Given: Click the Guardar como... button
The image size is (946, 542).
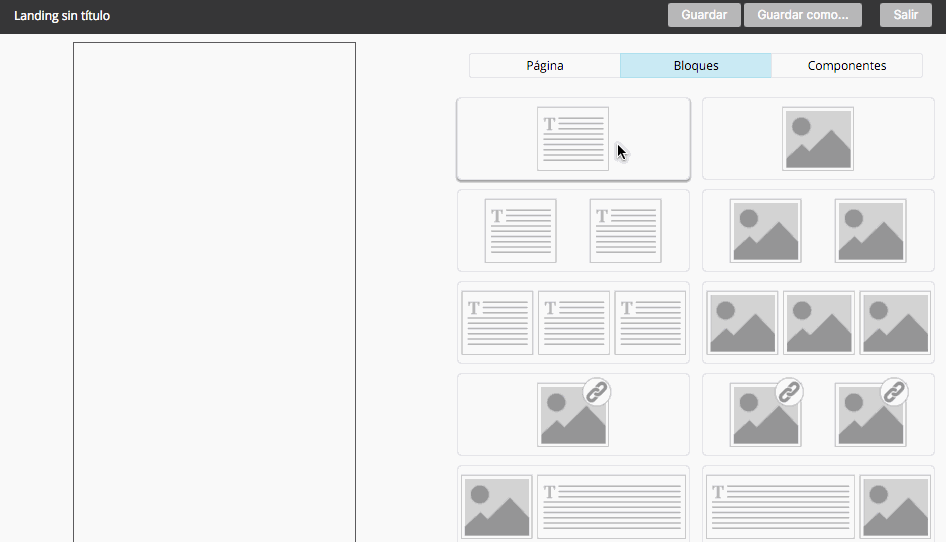Looking at the screenshot, I should point(802,15).
